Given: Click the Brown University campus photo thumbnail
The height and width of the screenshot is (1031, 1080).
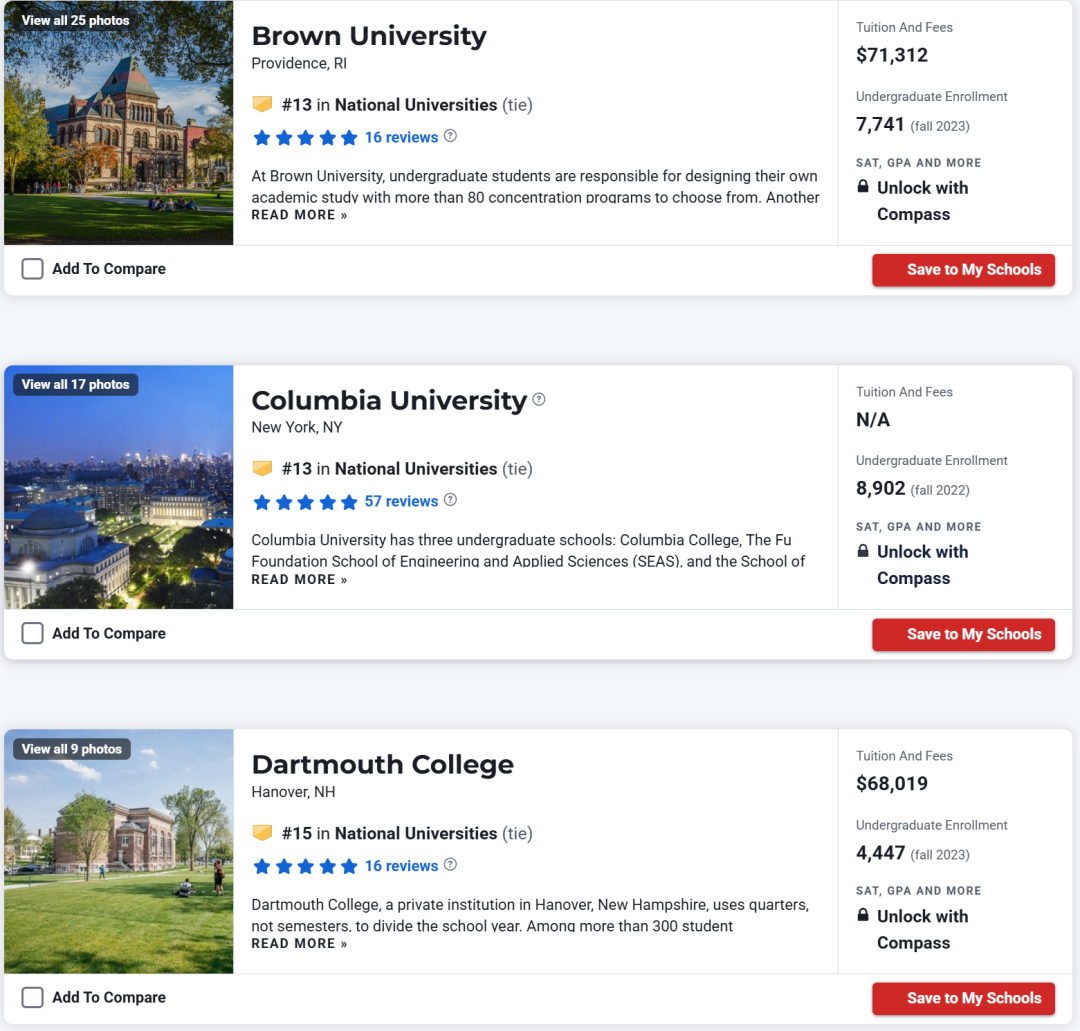Looking at the screenshot, I should pyautogui.click(x=118, y=123).
